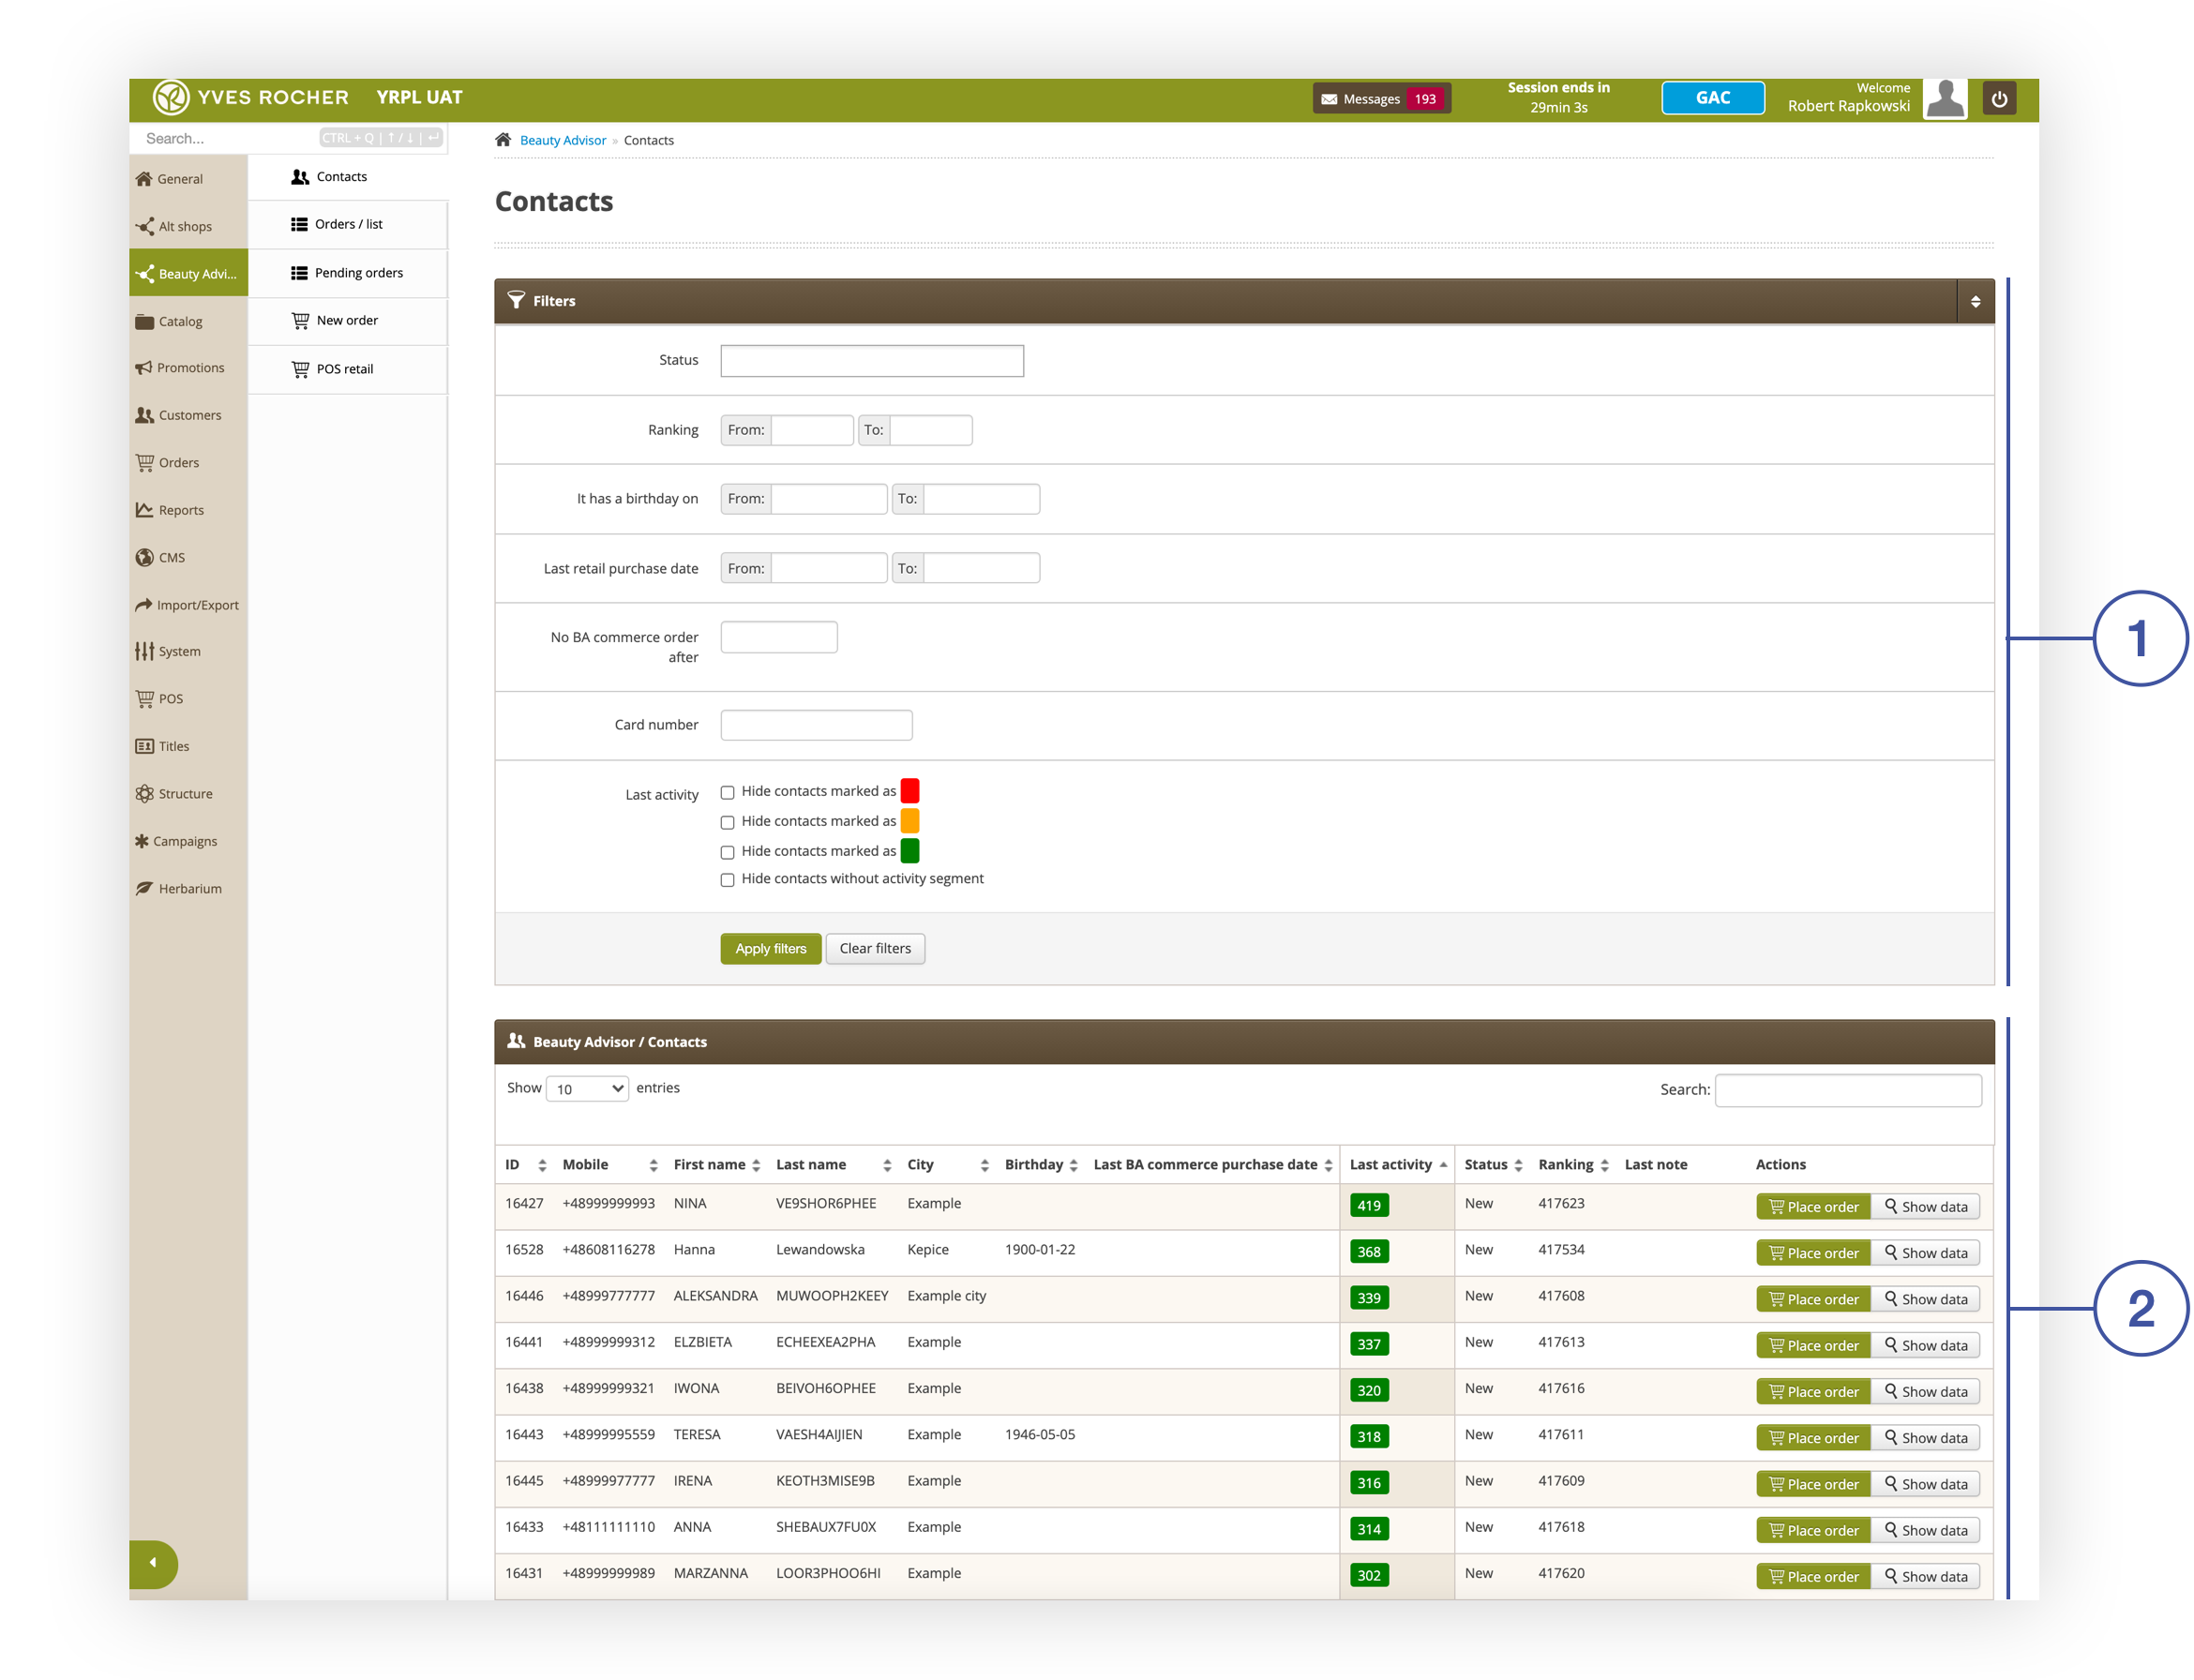
Task: Sort table by ID column
Action: click(526, 1165)
